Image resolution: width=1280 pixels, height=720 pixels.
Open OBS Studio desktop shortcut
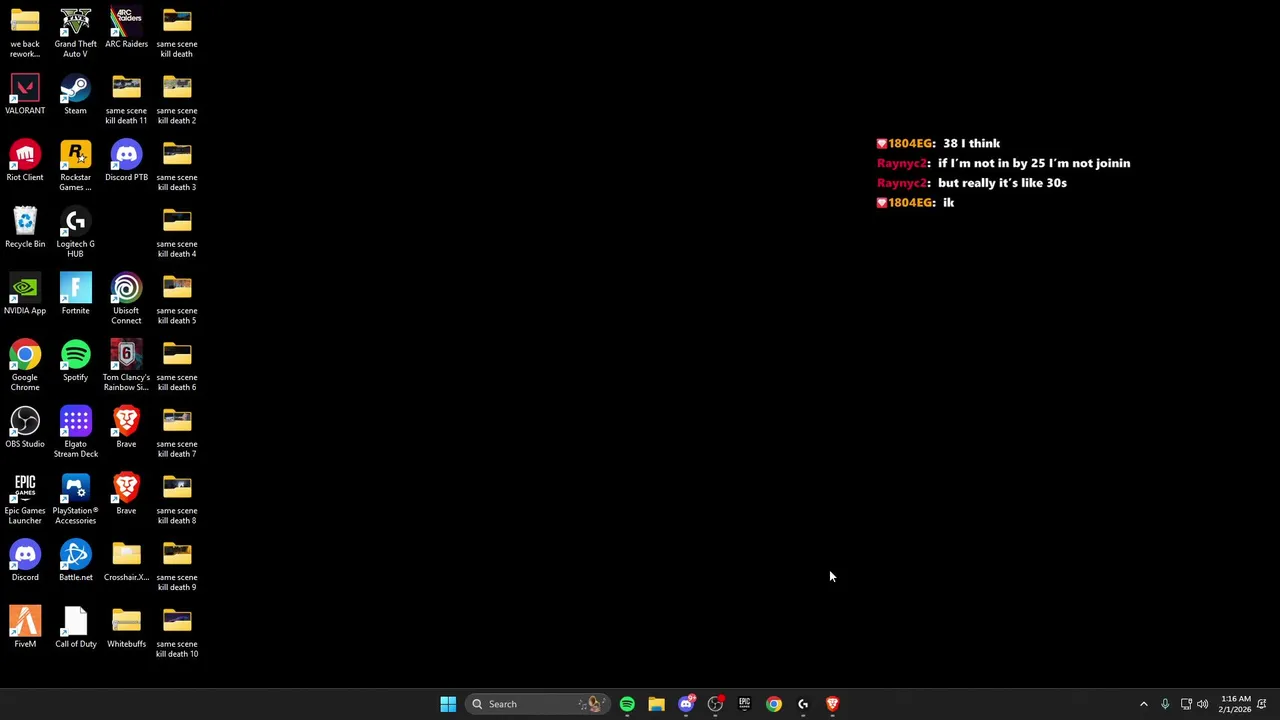(x=25, y=428)
